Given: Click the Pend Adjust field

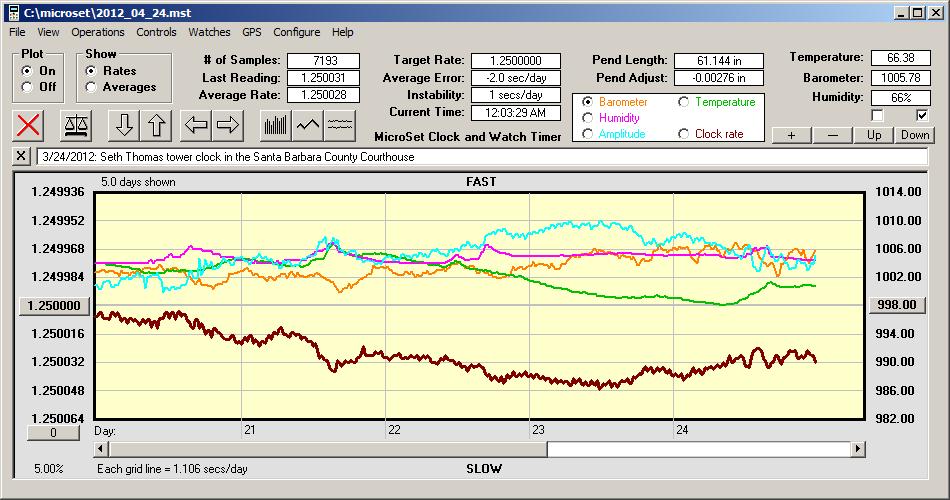Looking at the screenshot, I should 719,78.
